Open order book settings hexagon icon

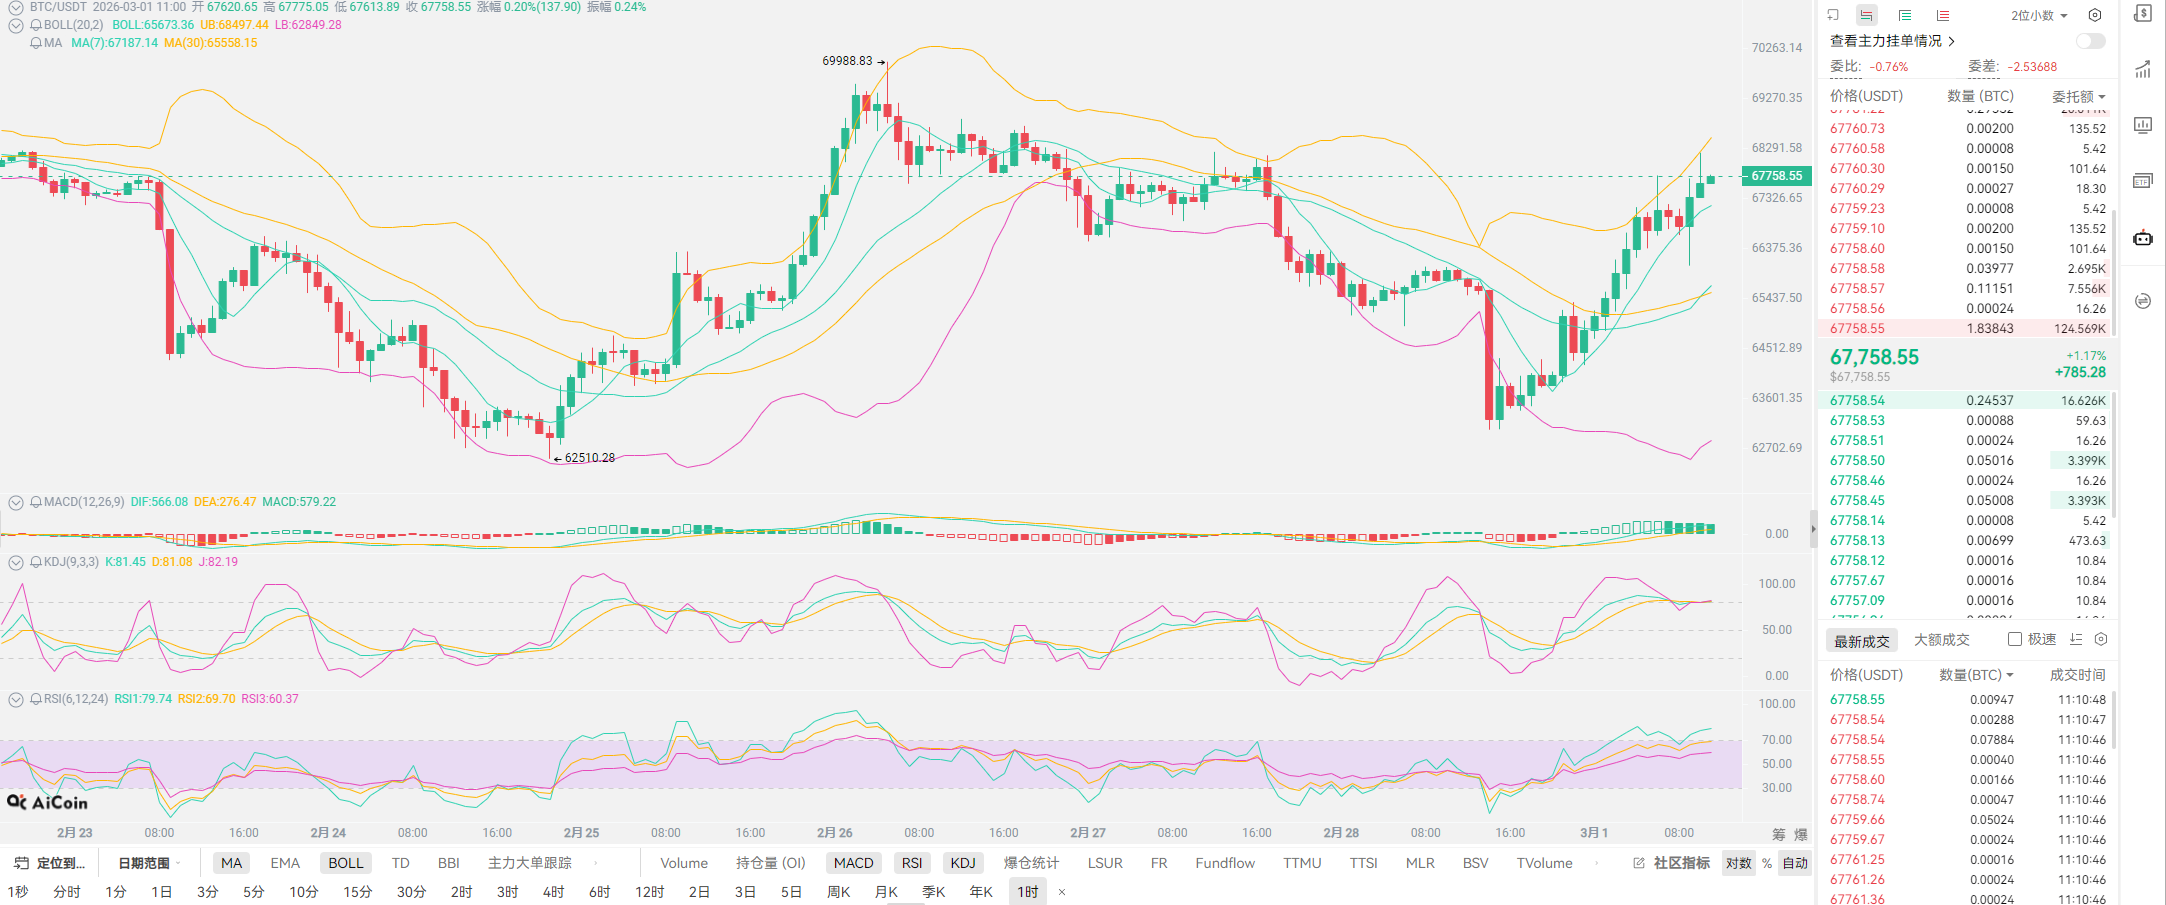coord(2095,15)
